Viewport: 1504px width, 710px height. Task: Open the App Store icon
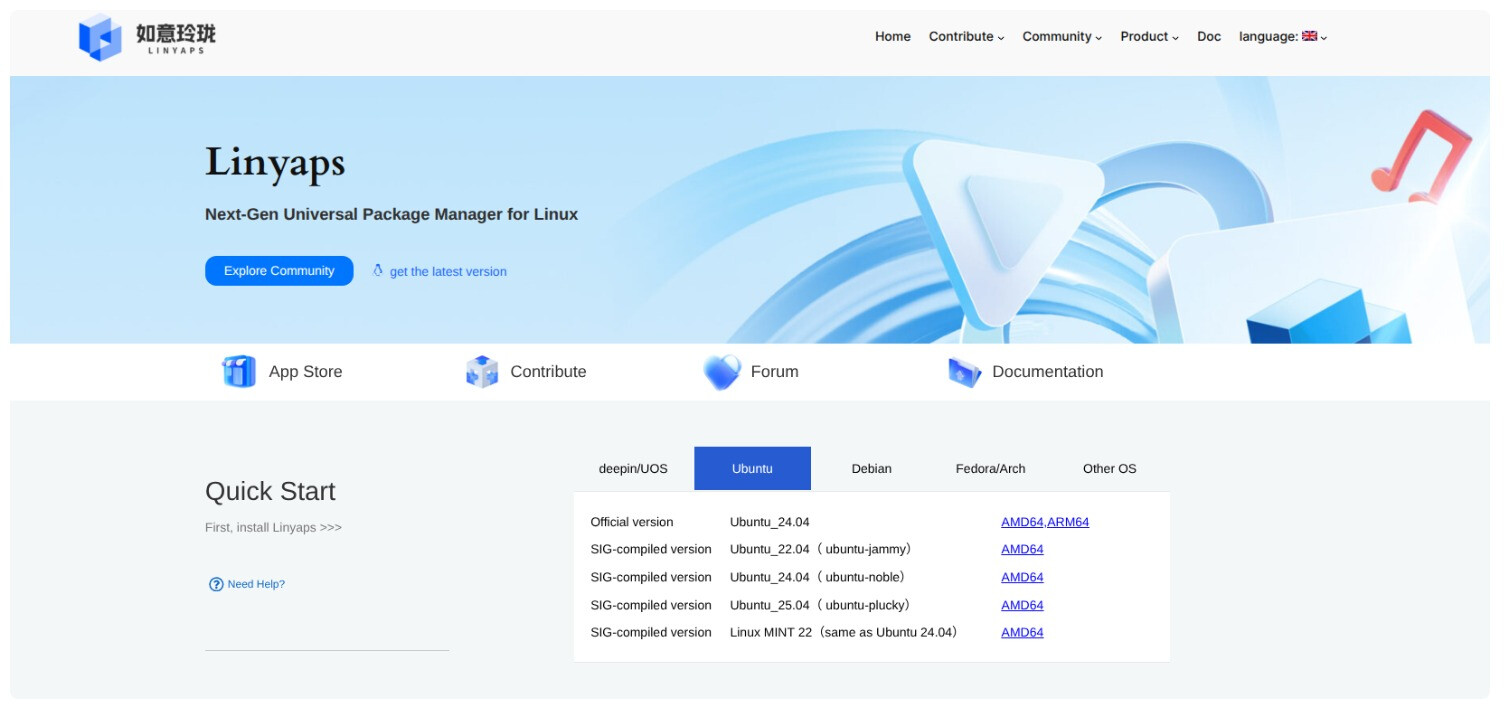(x=238, y=372)
